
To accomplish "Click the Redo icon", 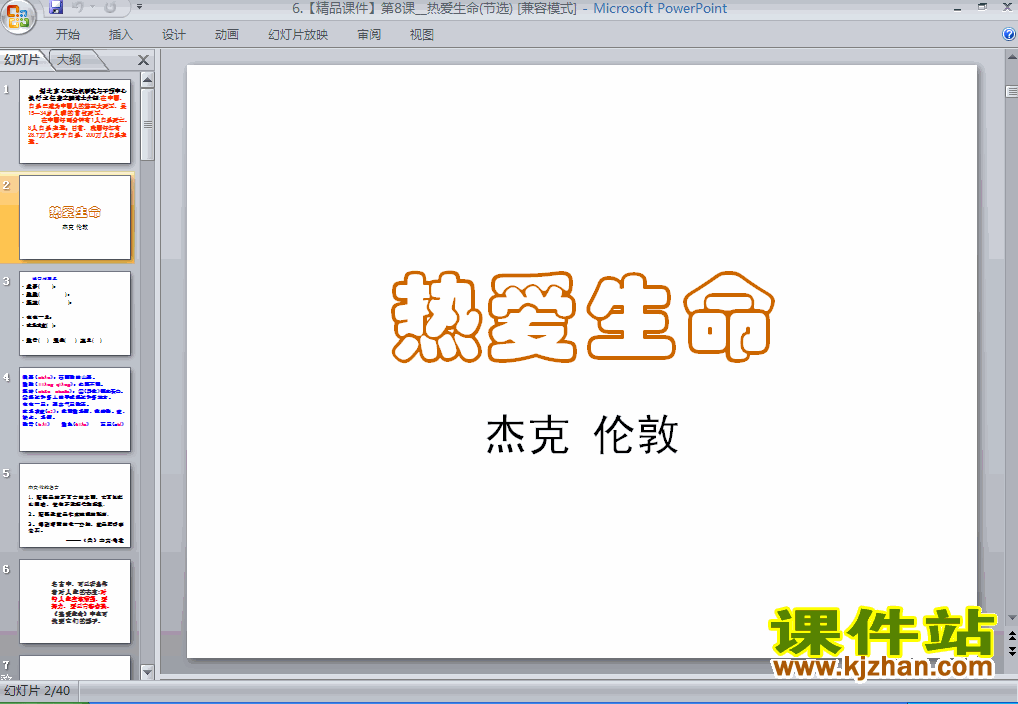I will tap(110, 7).
